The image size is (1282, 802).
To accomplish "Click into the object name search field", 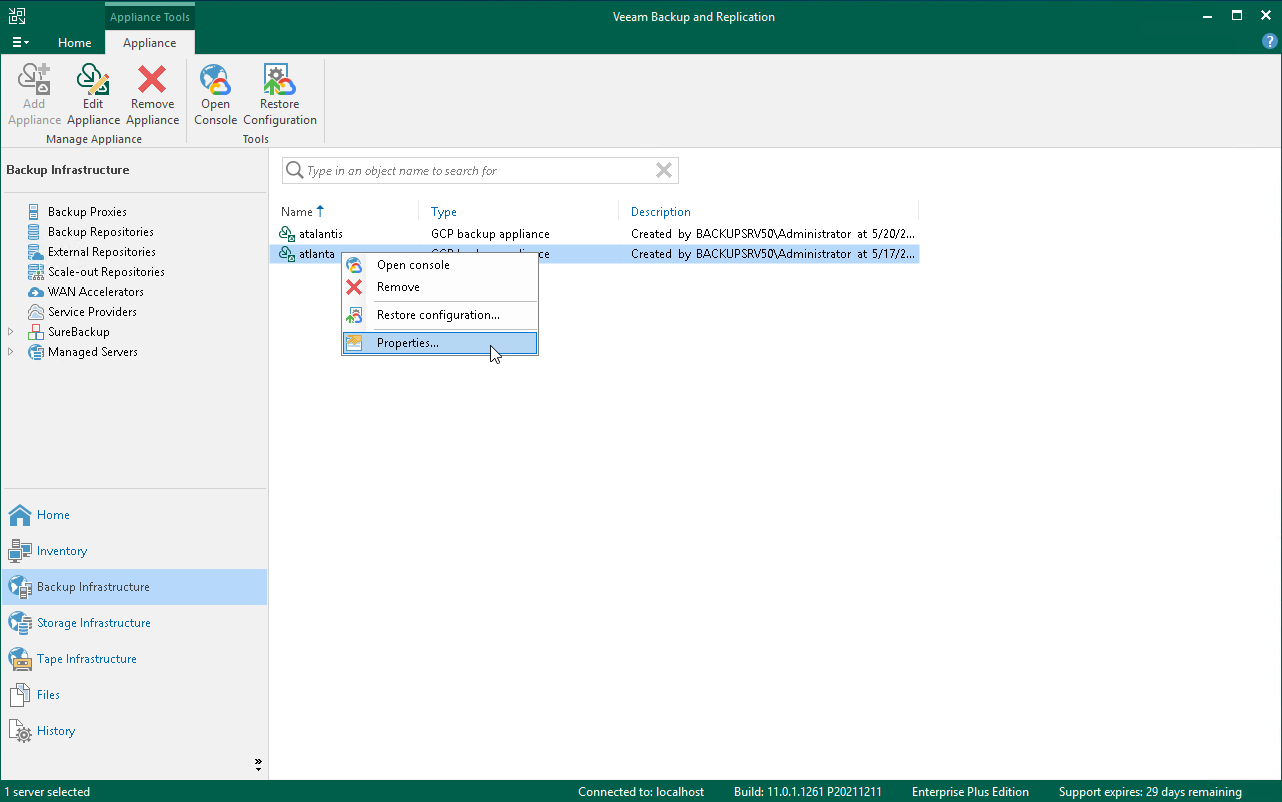I will tap(478, 171).
